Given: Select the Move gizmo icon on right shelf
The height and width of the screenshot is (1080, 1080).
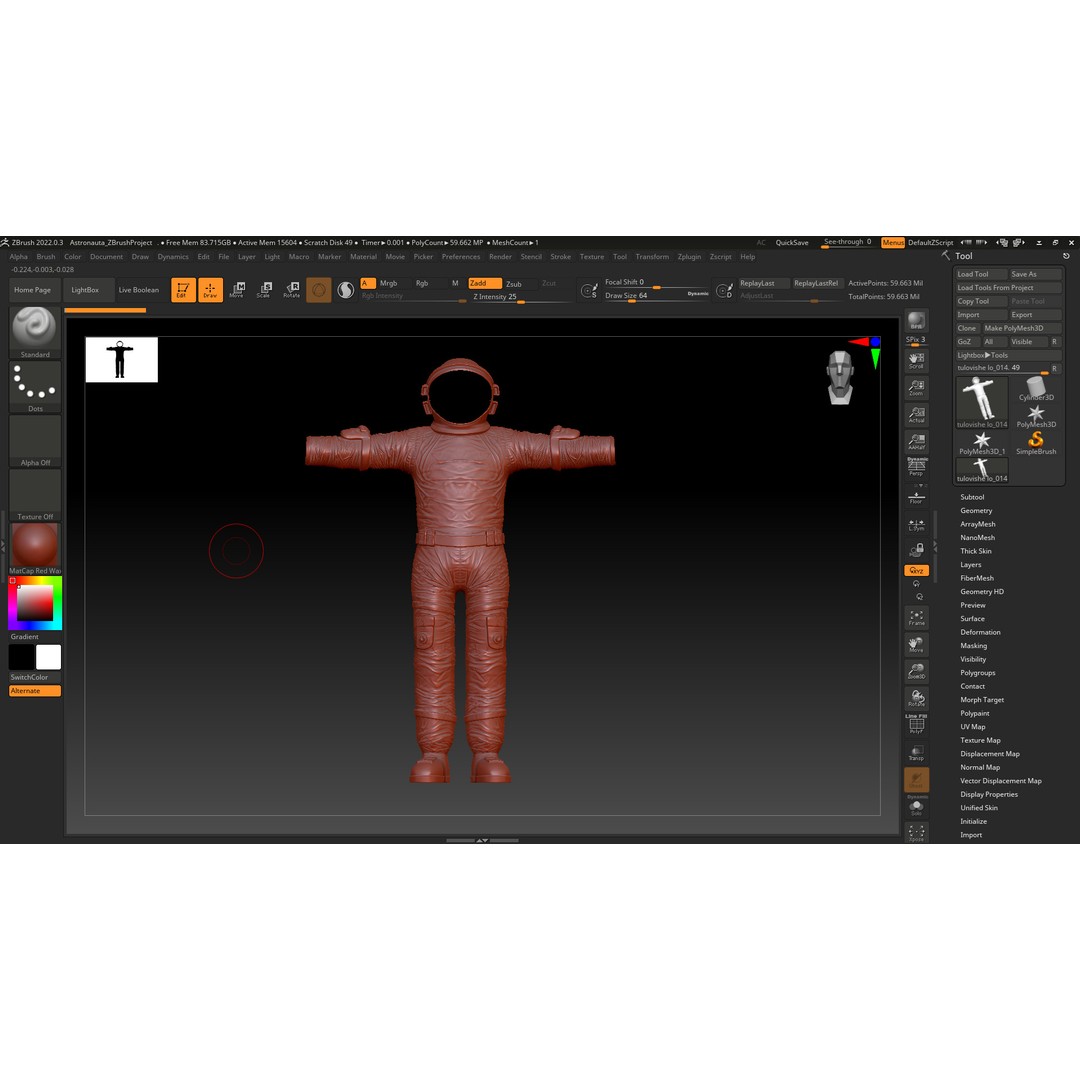Looking at the screenshot, I should coord(916,645).
